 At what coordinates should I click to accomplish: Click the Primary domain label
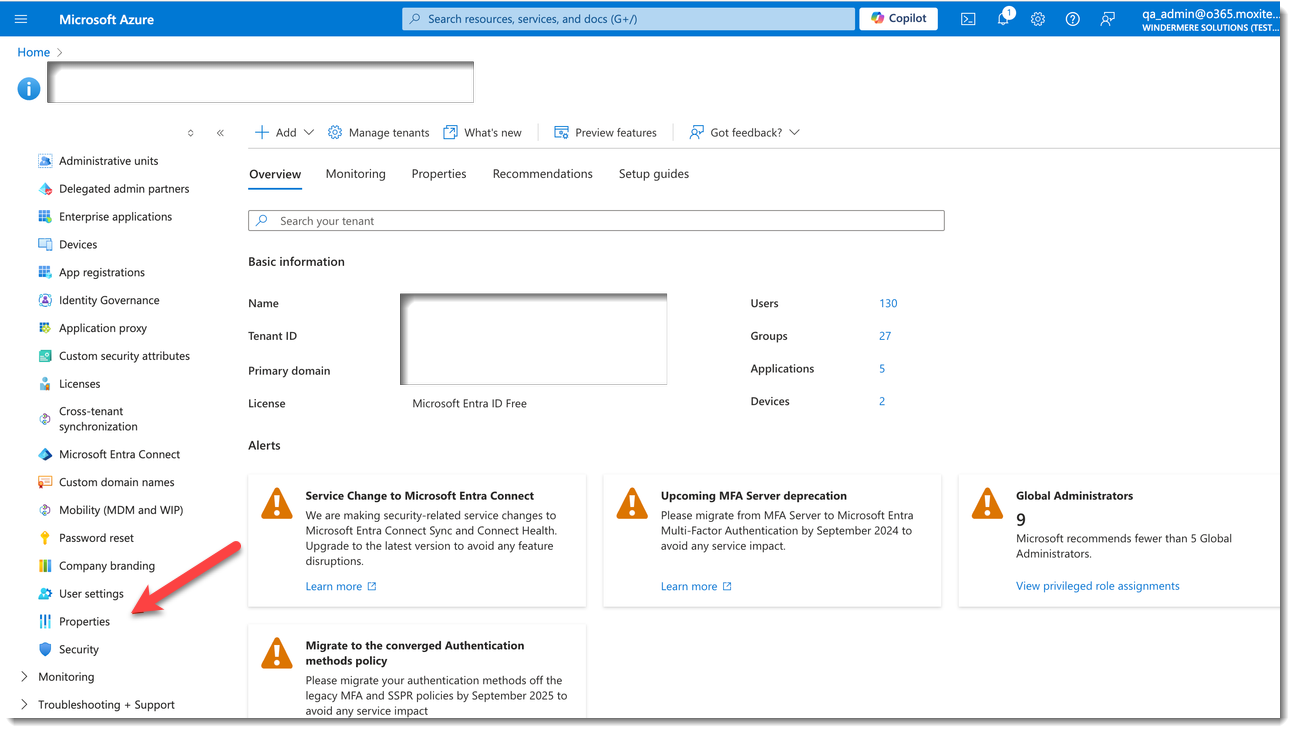(x=289, y=371)
